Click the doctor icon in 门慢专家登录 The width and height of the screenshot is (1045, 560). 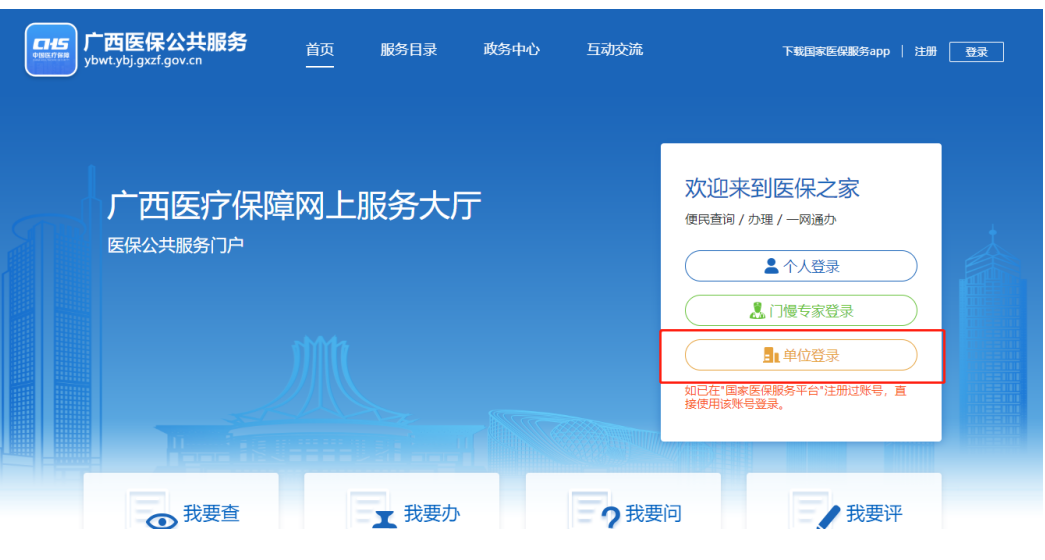pyautogui.click(x=757, y=311)
